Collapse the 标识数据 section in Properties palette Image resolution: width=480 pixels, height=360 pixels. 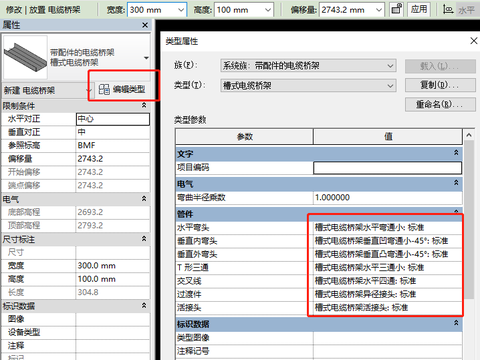pyautogui.click(x=144, y=305)
